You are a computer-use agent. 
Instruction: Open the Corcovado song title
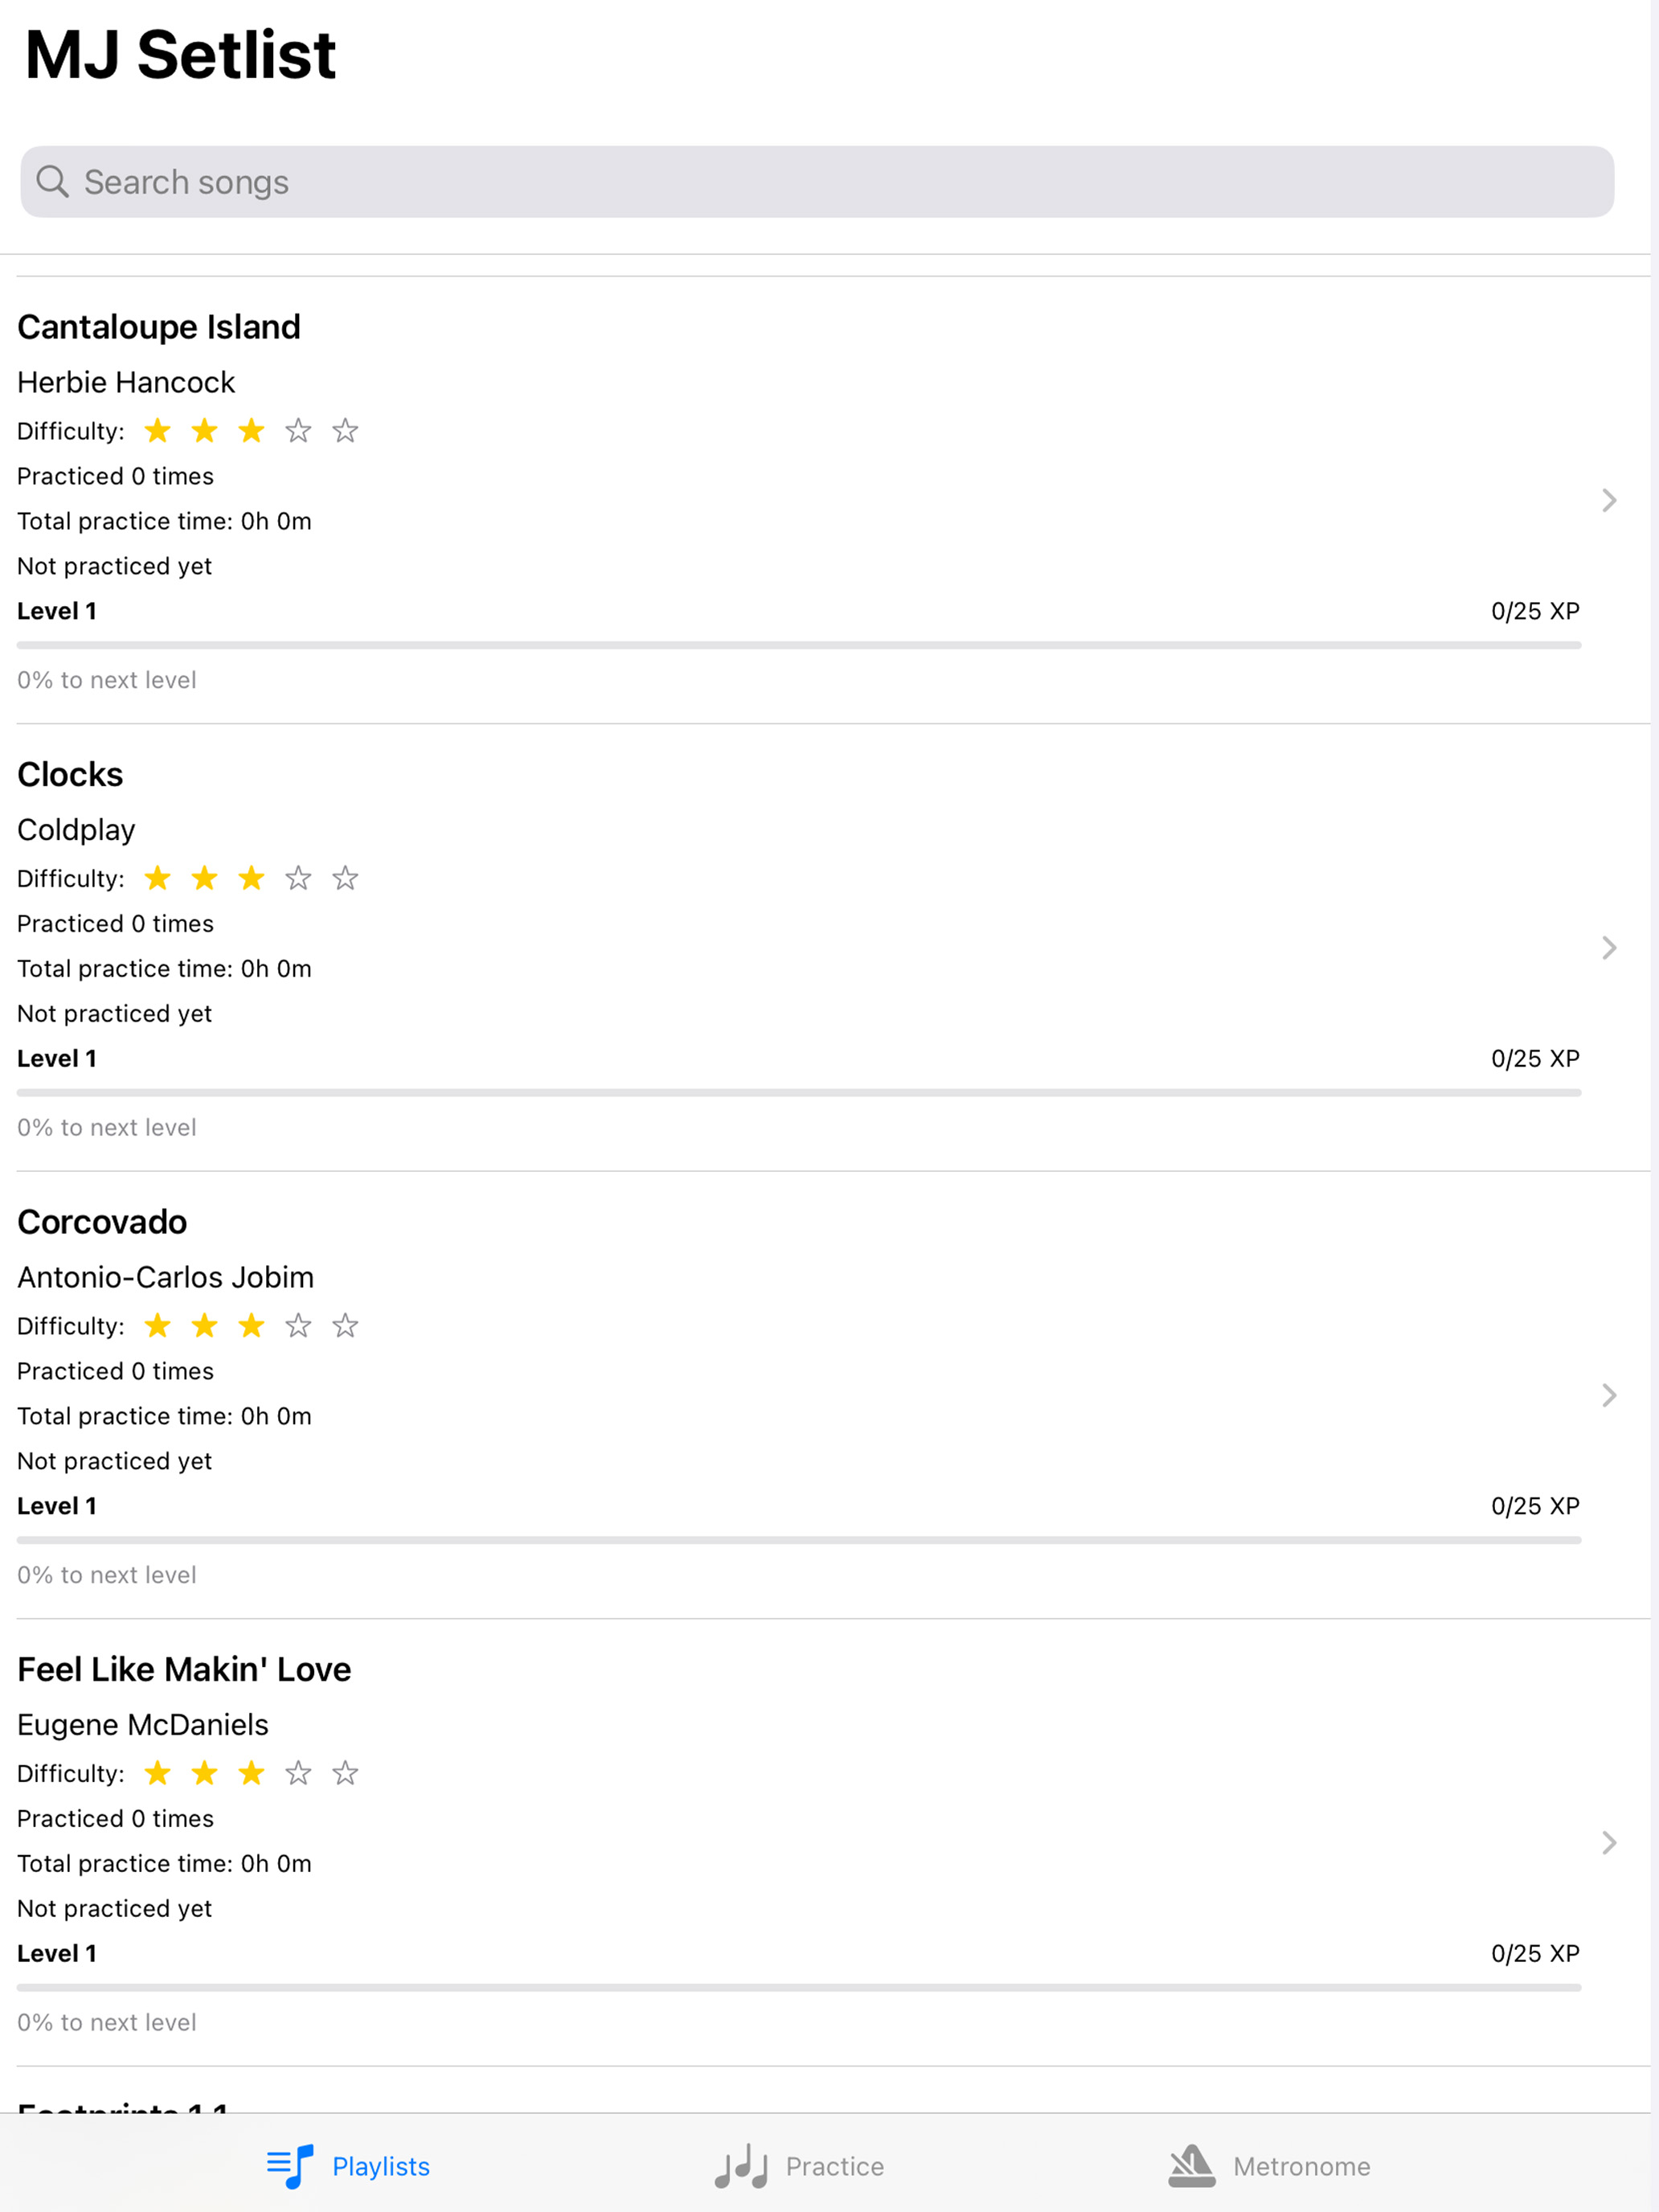point(102,1222)
